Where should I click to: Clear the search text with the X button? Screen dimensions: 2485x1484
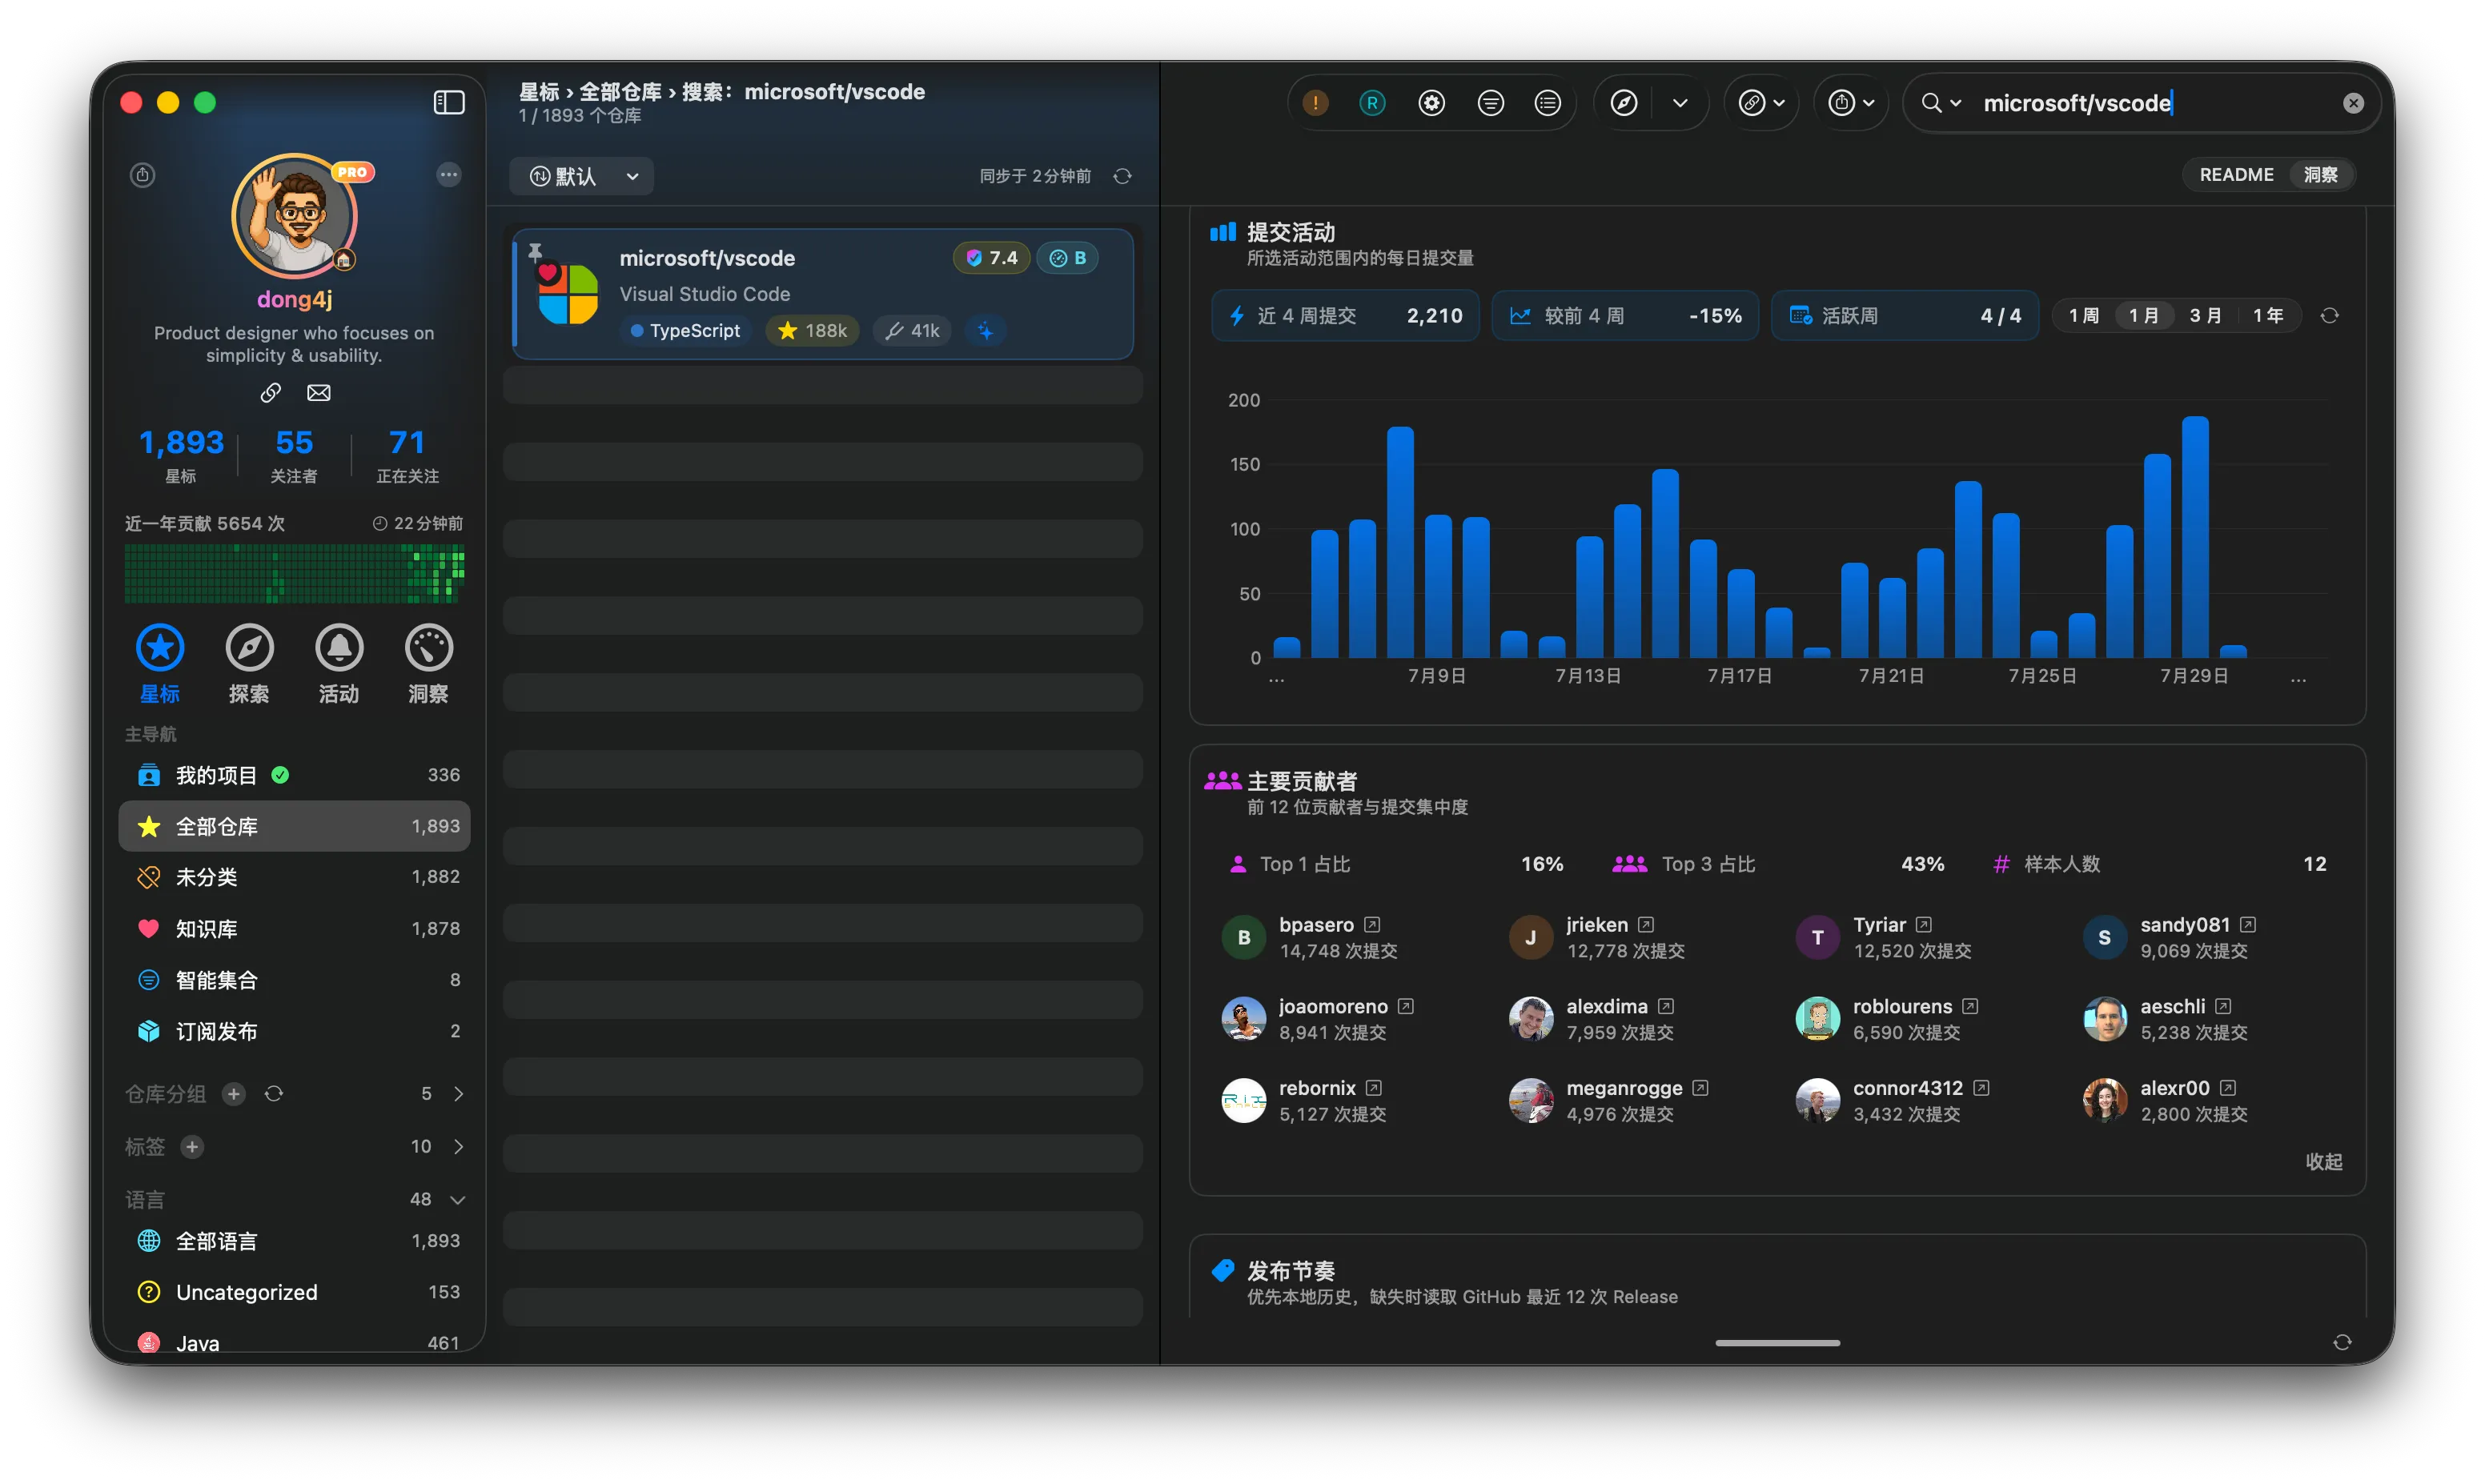(2353, 103)
